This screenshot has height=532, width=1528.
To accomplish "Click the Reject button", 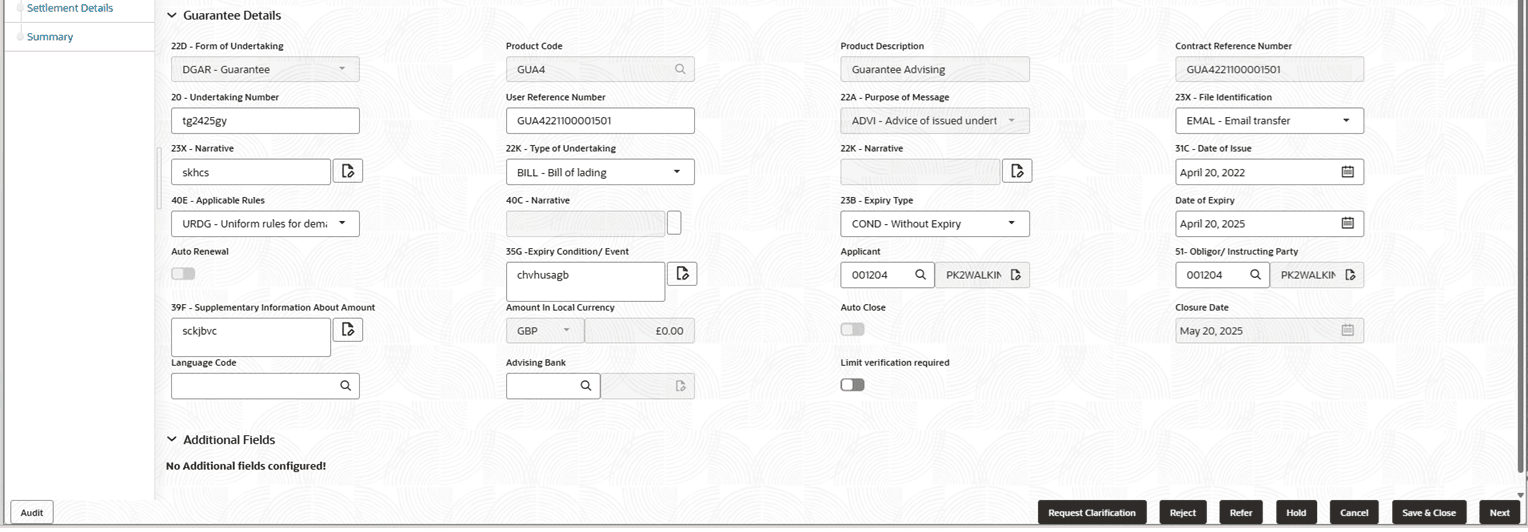I will click(1183, 512).
